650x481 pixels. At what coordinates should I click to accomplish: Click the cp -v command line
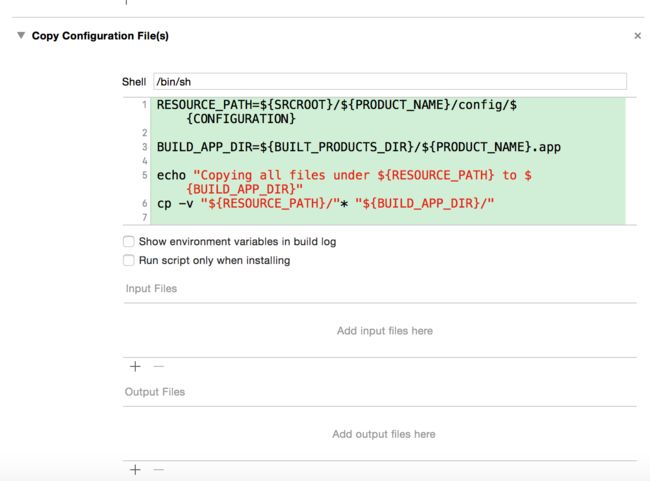point(325,203)
